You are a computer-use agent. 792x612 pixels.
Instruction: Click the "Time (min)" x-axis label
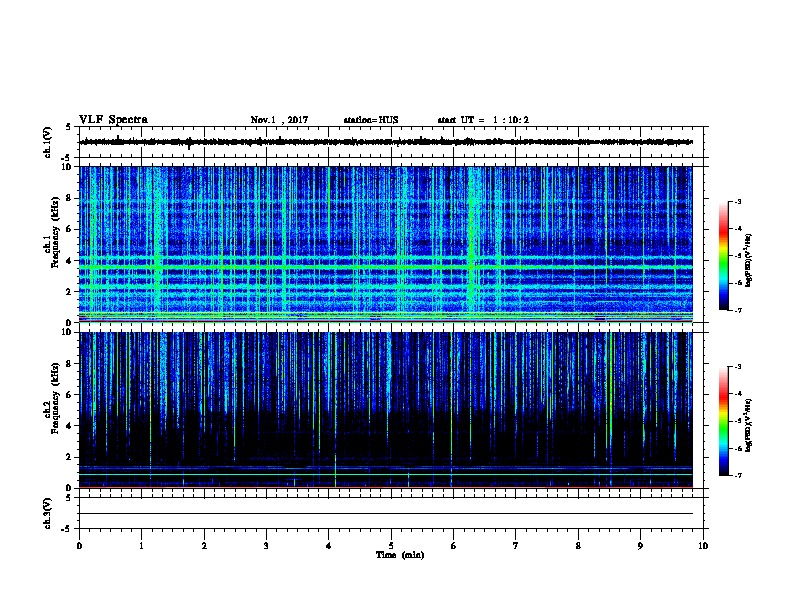click(x=400, y=555)
